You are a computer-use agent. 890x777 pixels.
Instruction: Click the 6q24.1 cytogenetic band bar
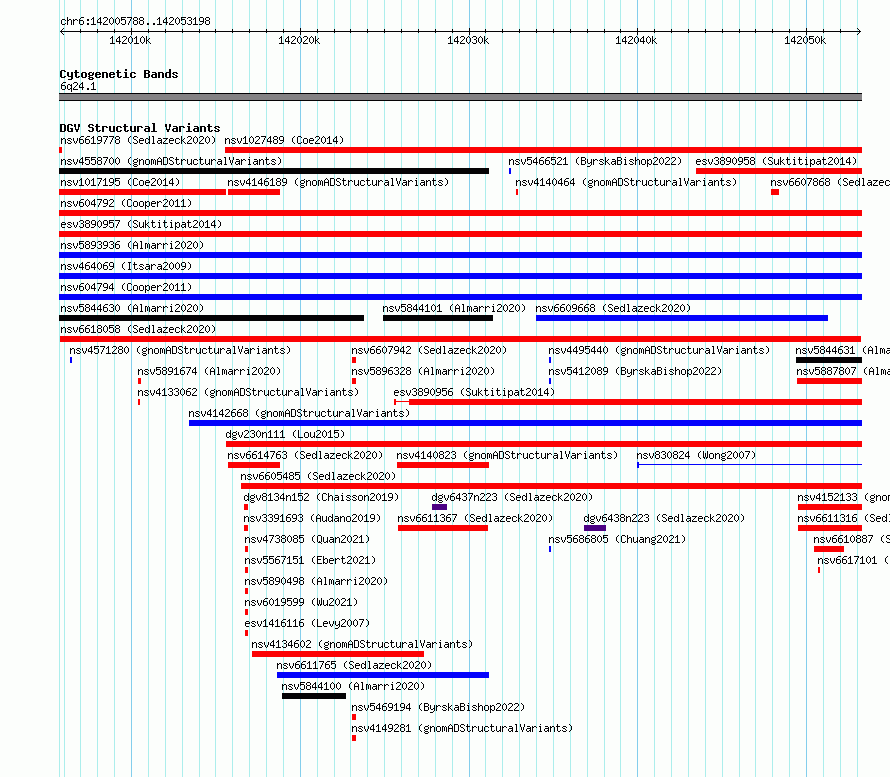pyautogui.click(x=460, y=97)
